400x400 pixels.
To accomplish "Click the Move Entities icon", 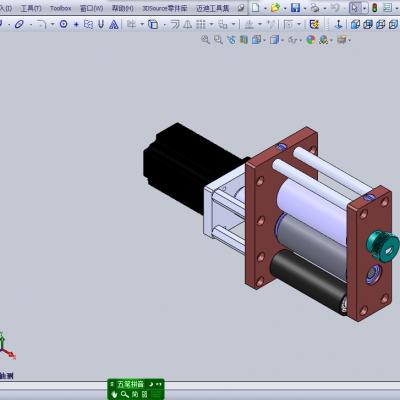I will pos(223,24).
